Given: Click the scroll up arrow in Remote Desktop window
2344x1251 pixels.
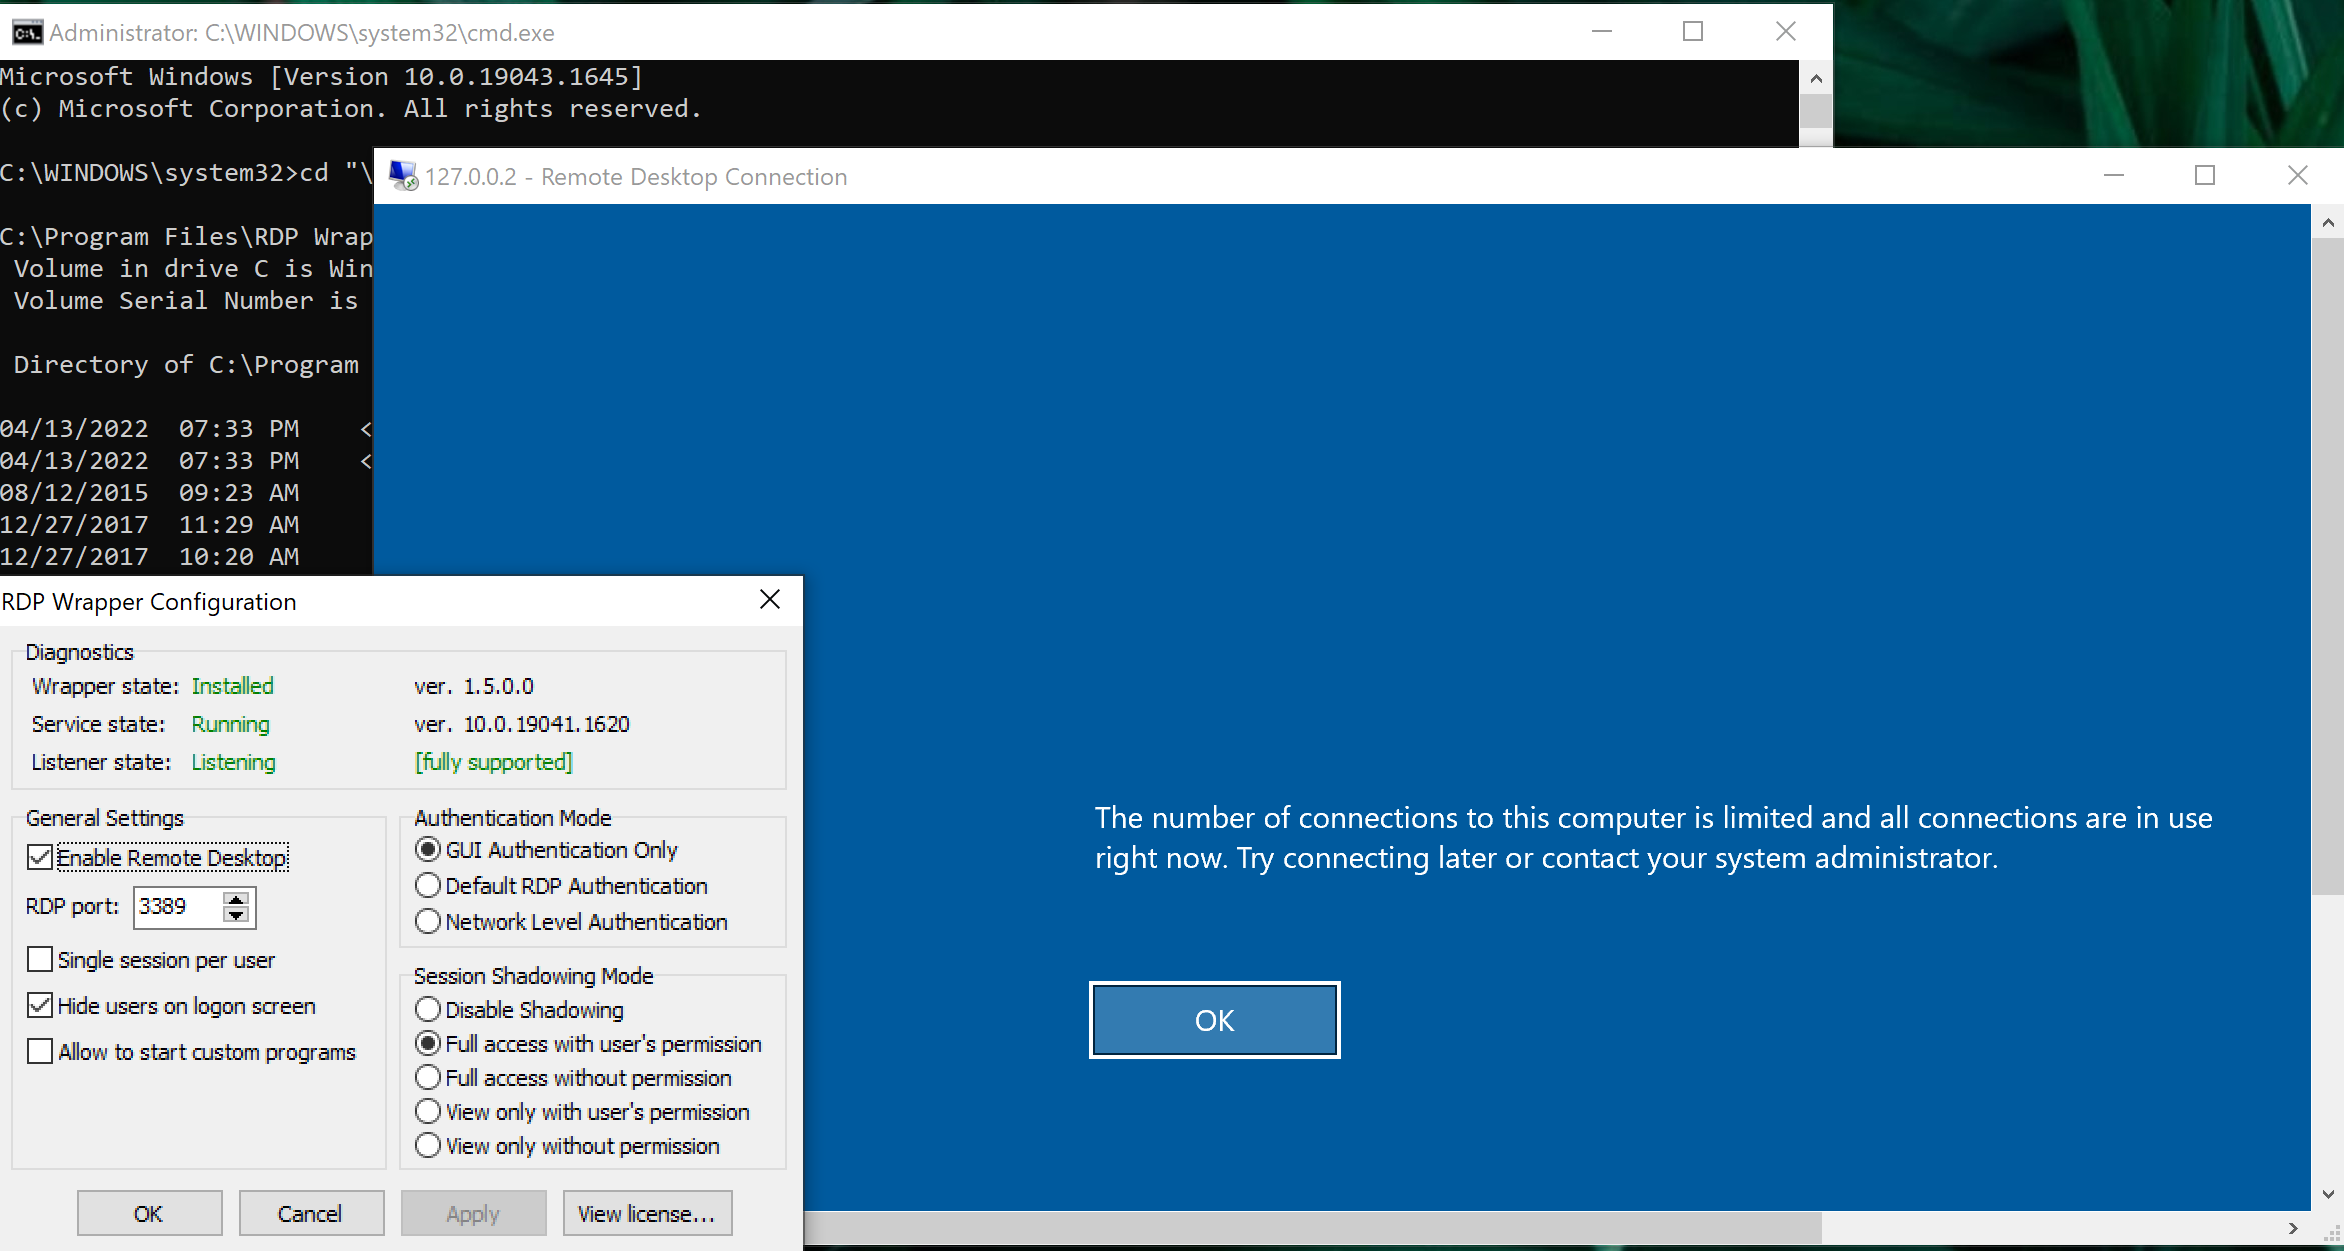Looking at the screenshot, I should [2330, 221].
